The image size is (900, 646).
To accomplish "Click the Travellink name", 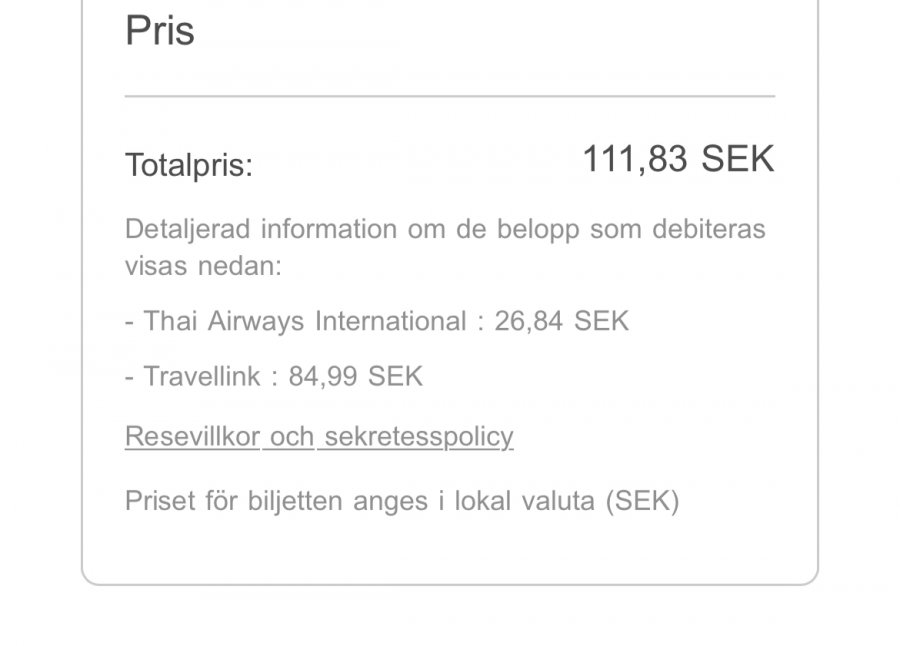I will click(203, 376).
